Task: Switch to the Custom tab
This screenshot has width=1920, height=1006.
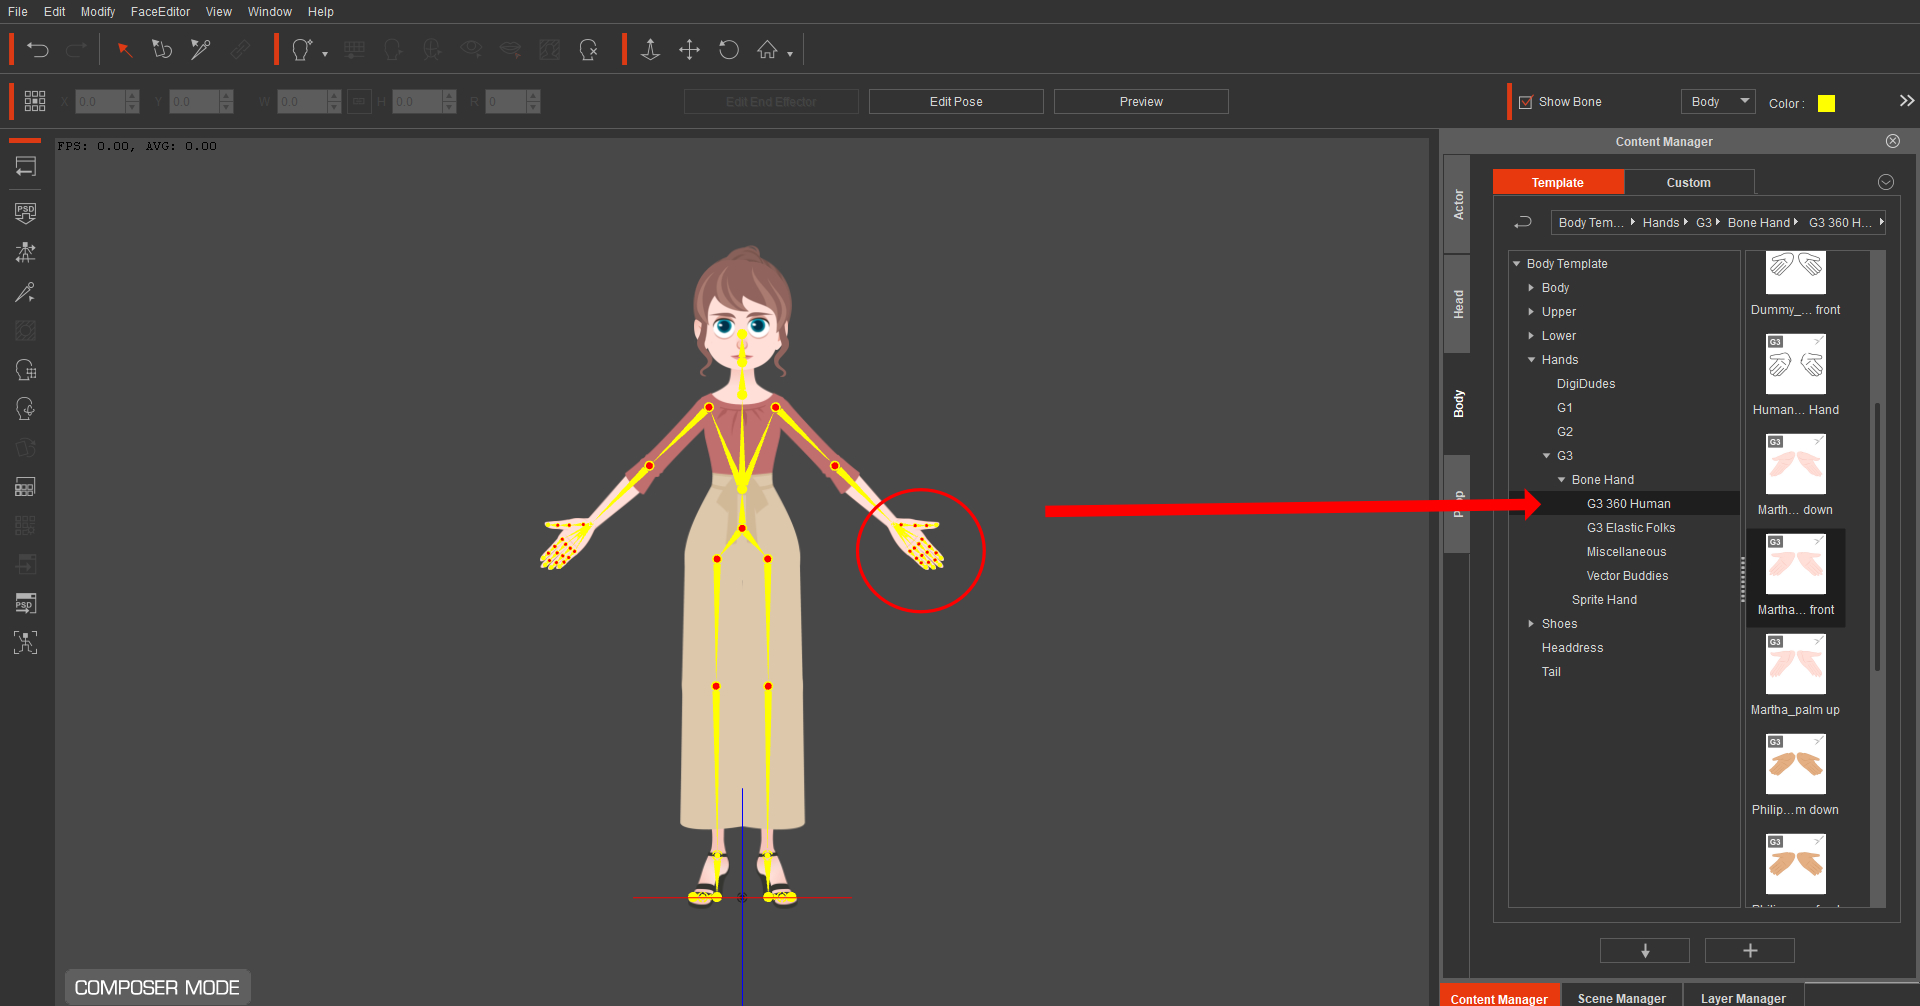Action: tap(1689, 182)
